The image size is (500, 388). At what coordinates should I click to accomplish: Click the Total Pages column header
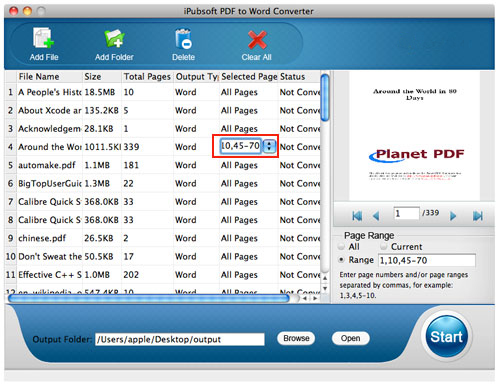pyautogui.click(x=147, y=77)
